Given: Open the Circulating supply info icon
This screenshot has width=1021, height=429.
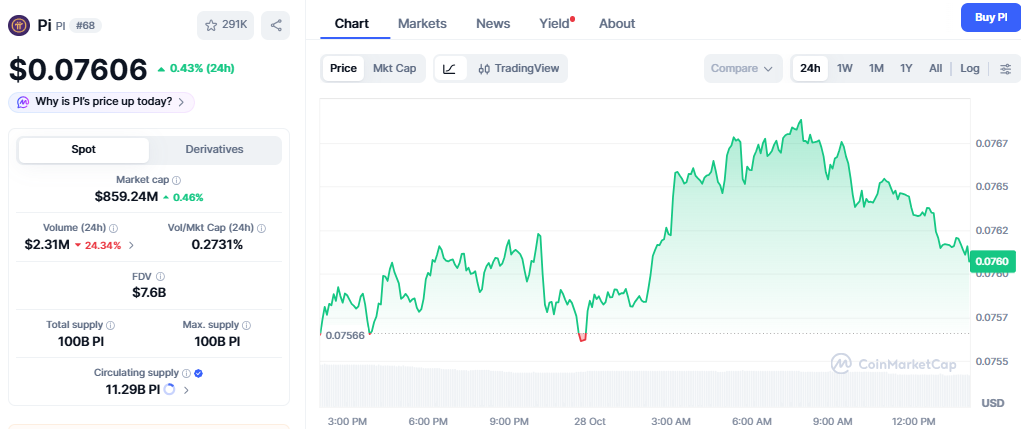Looking at the screenshot, I should click(x=186, y=374).
